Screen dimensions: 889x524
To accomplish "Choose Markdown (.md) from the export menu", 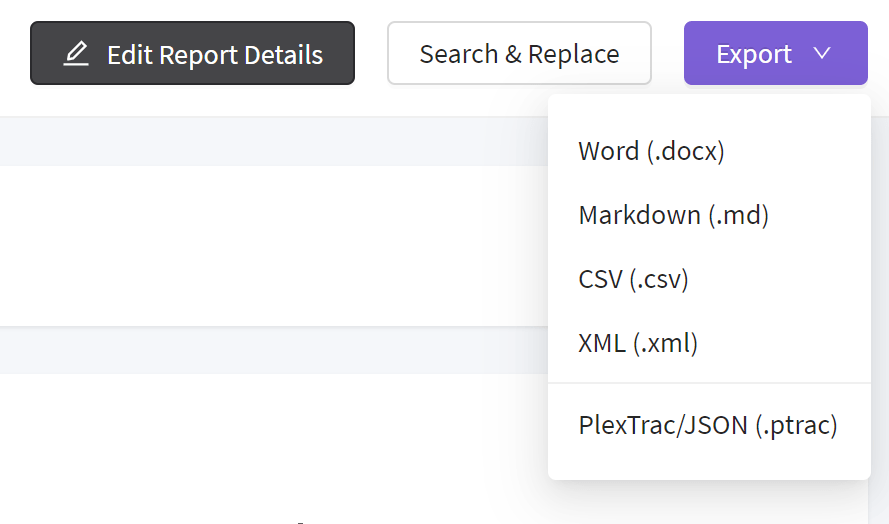I will click(x=673, y=215).
